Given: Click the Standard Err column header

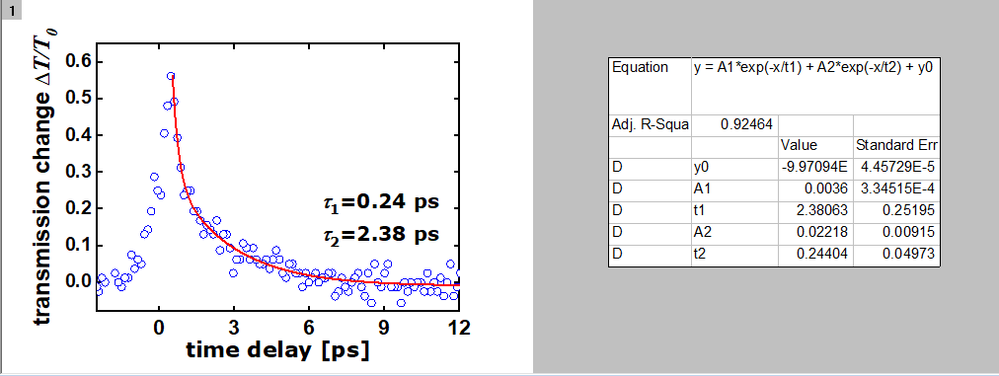Looking at the screenshot, I should point(896,145).
